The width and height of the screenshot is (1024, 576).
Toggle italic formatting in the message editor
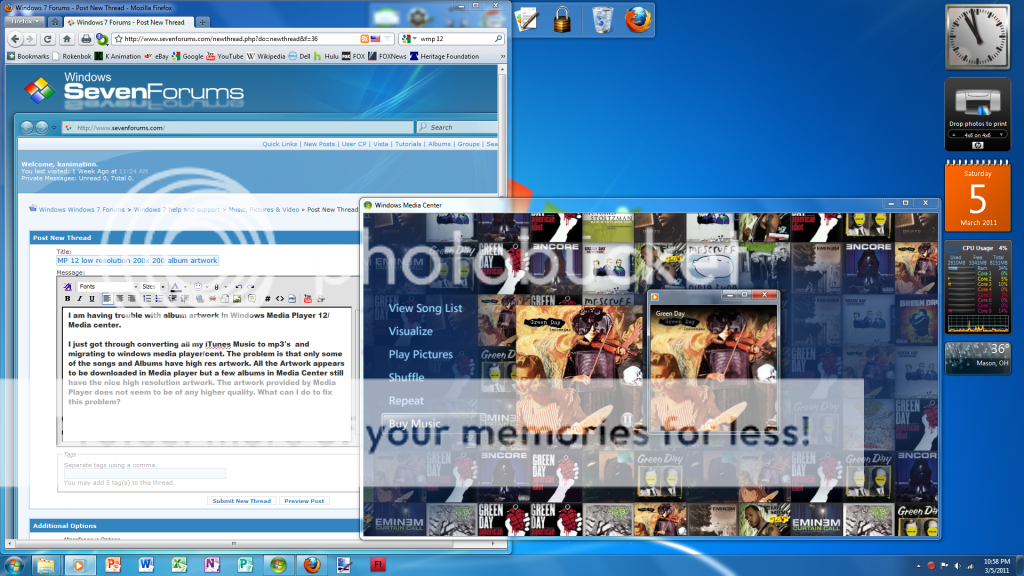tap(79, 298)
